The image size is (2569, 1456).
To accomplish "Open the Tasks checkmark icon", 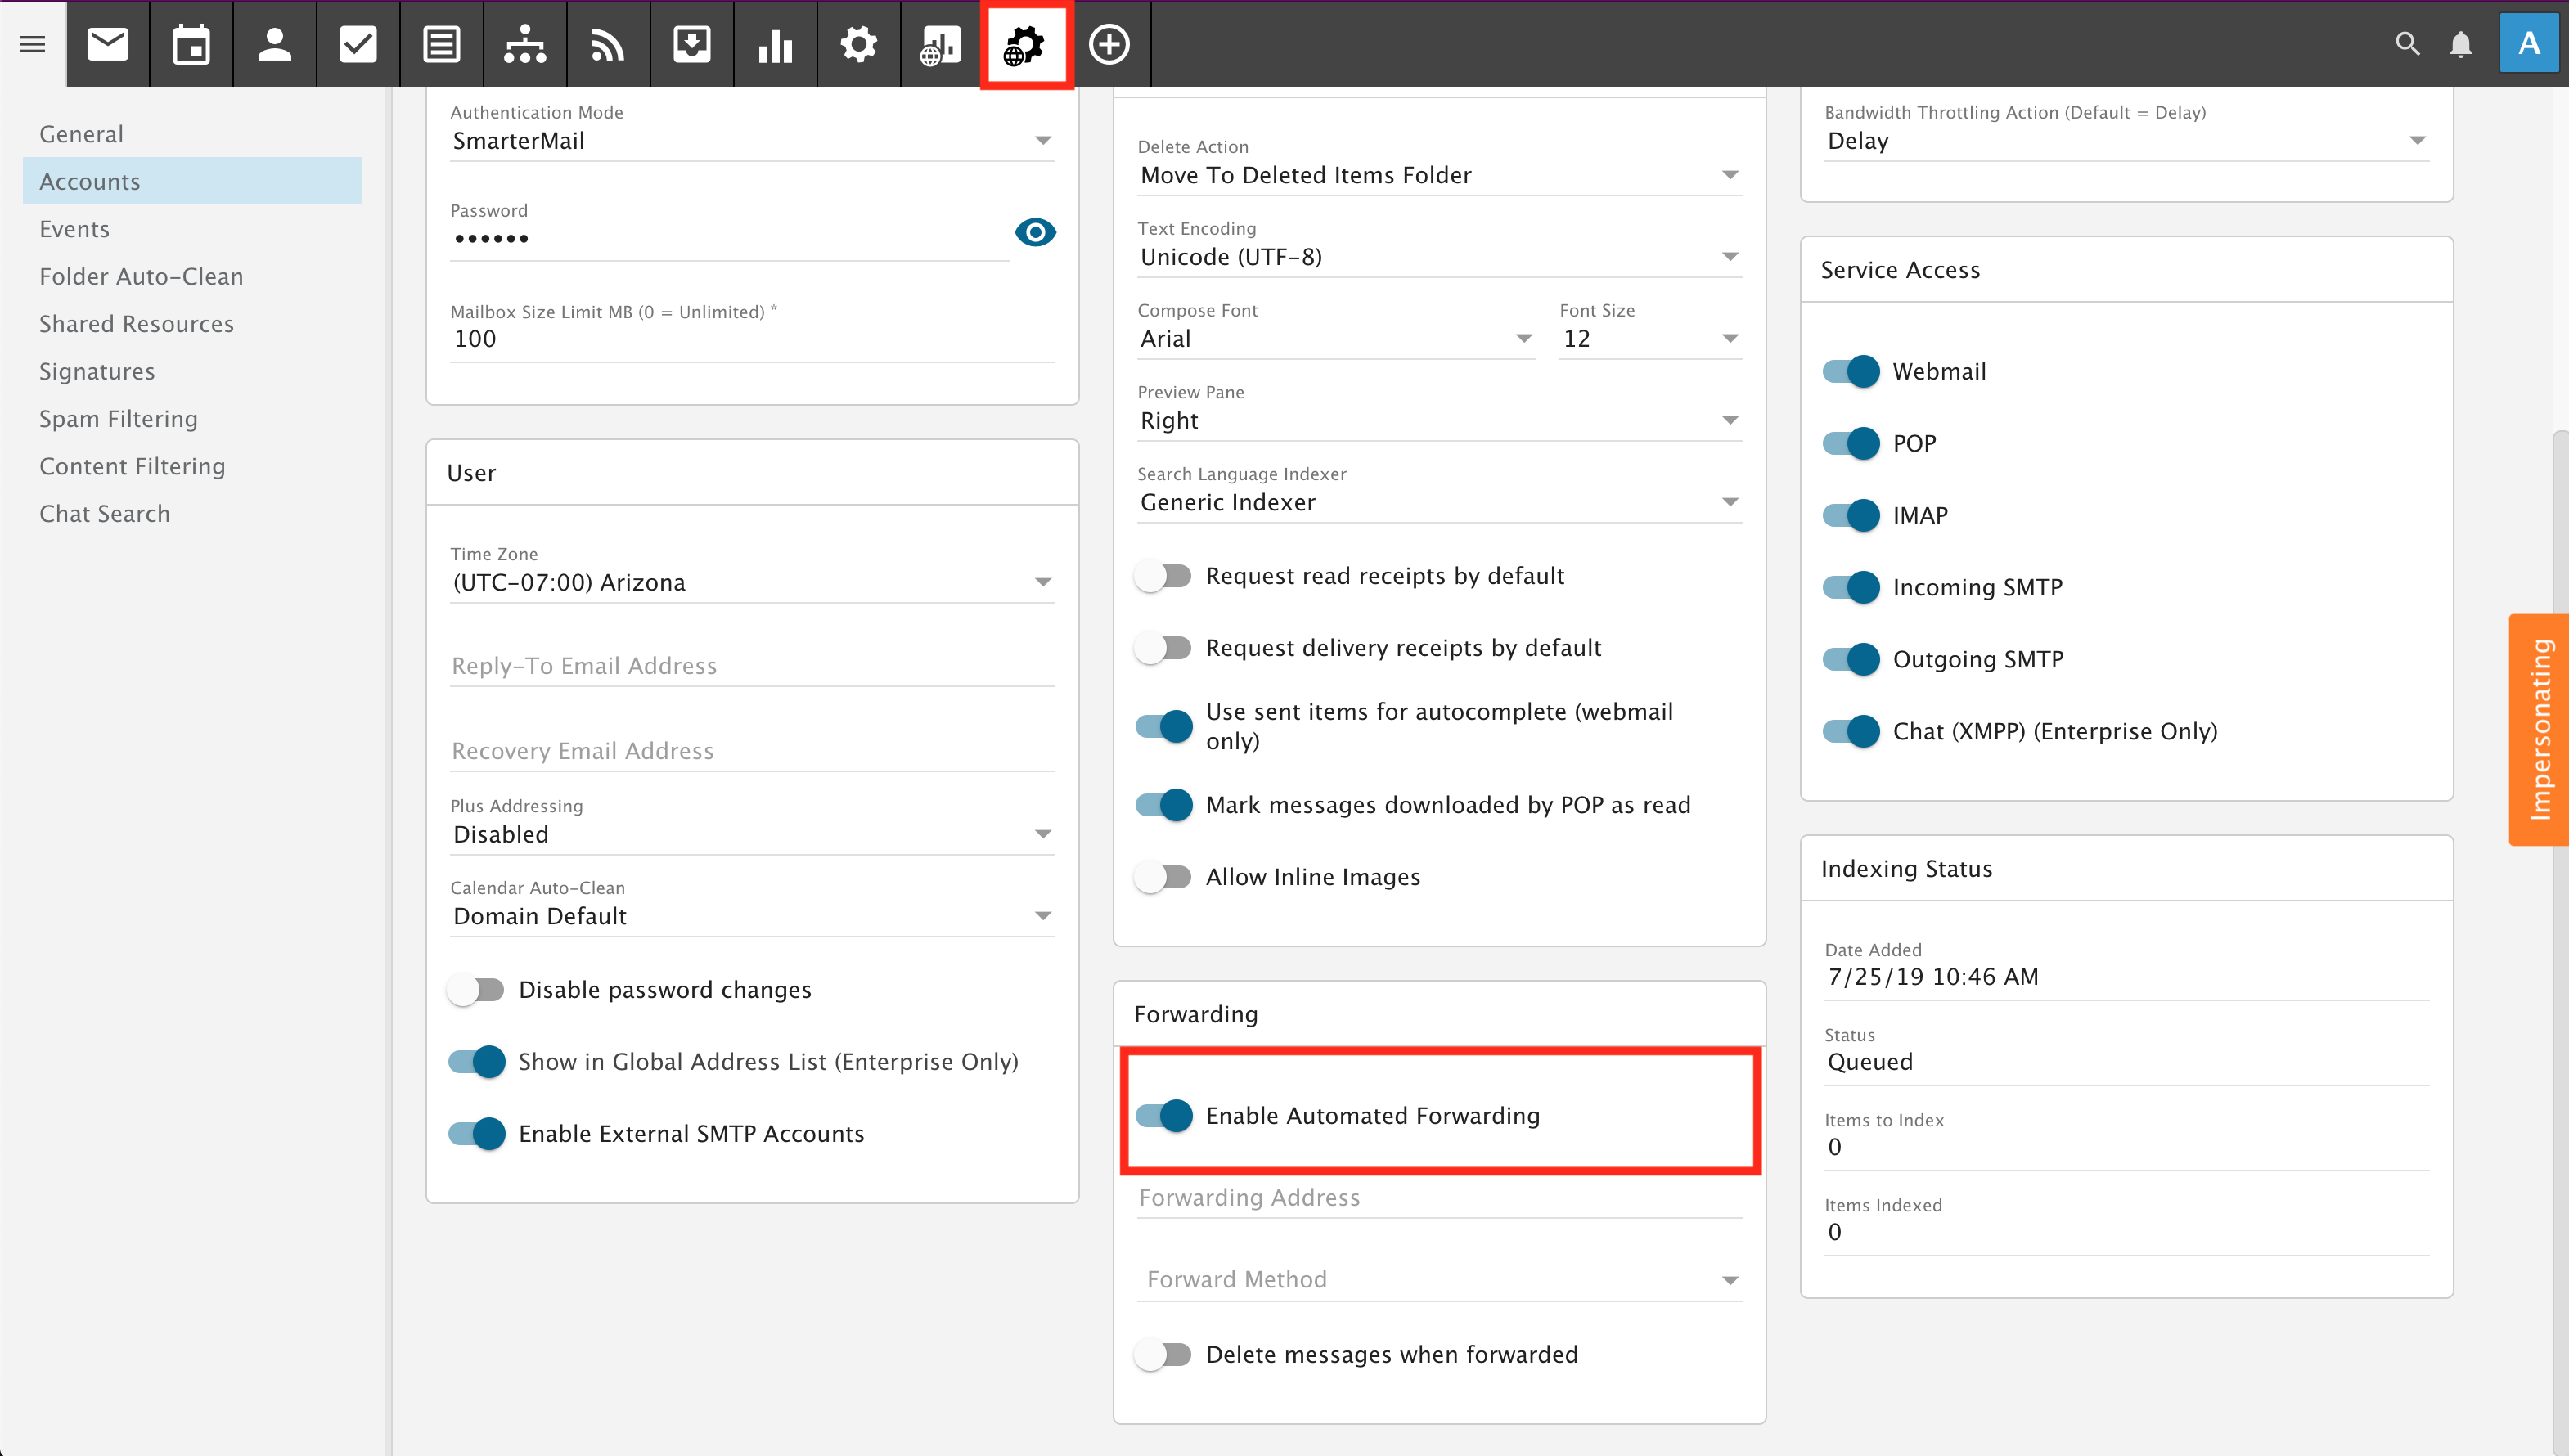I will [x=358, y=44].
